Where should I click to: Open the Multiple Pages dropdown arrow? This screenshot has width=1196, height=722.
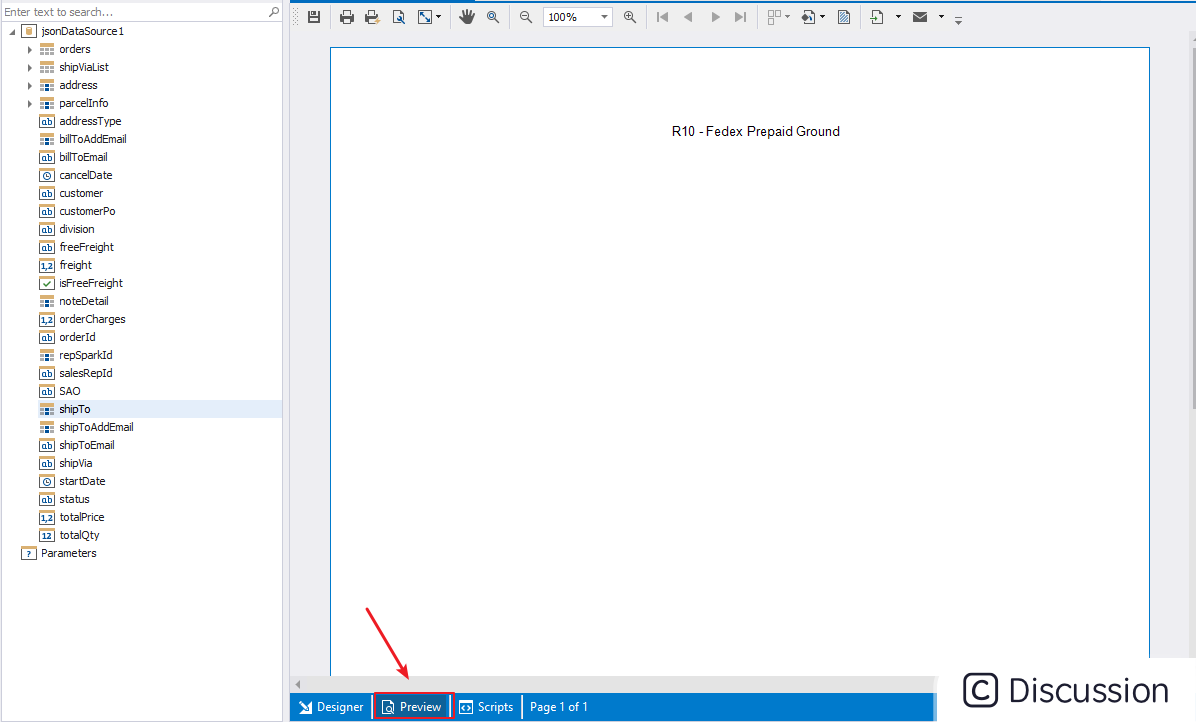click(x=787, y=17)
